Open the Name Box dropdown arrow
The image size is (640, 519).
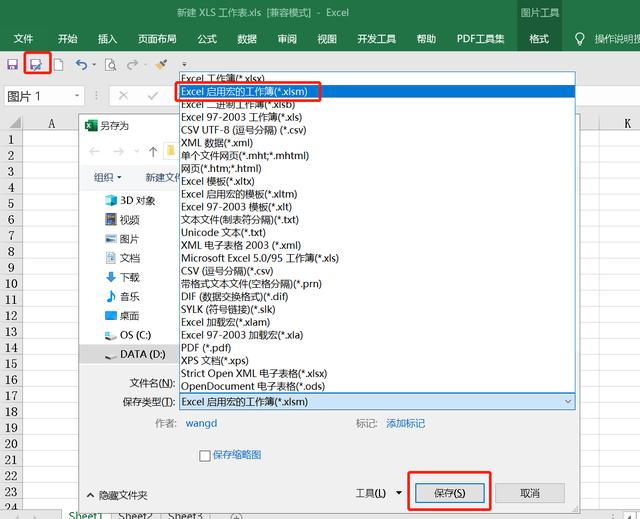pyautogui.click(x=77, y=96)
